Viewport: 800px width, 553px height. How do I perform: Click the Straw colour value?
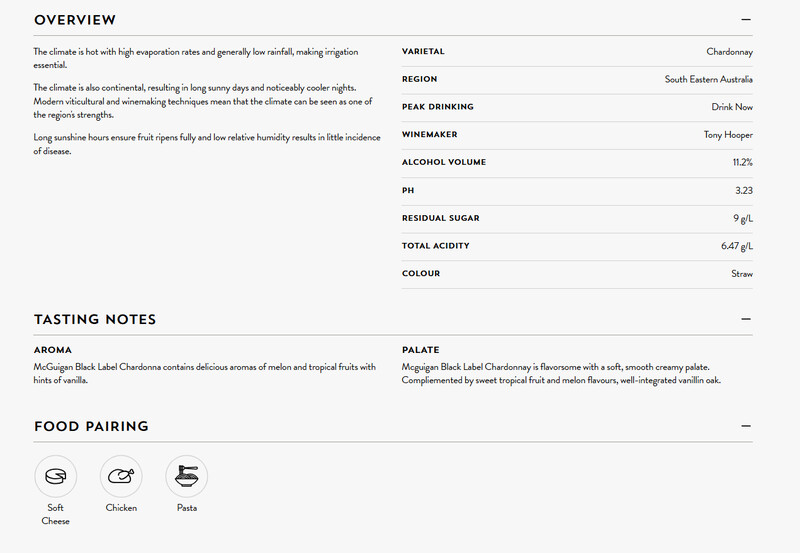pyautogui.click(x=741, y=274)
